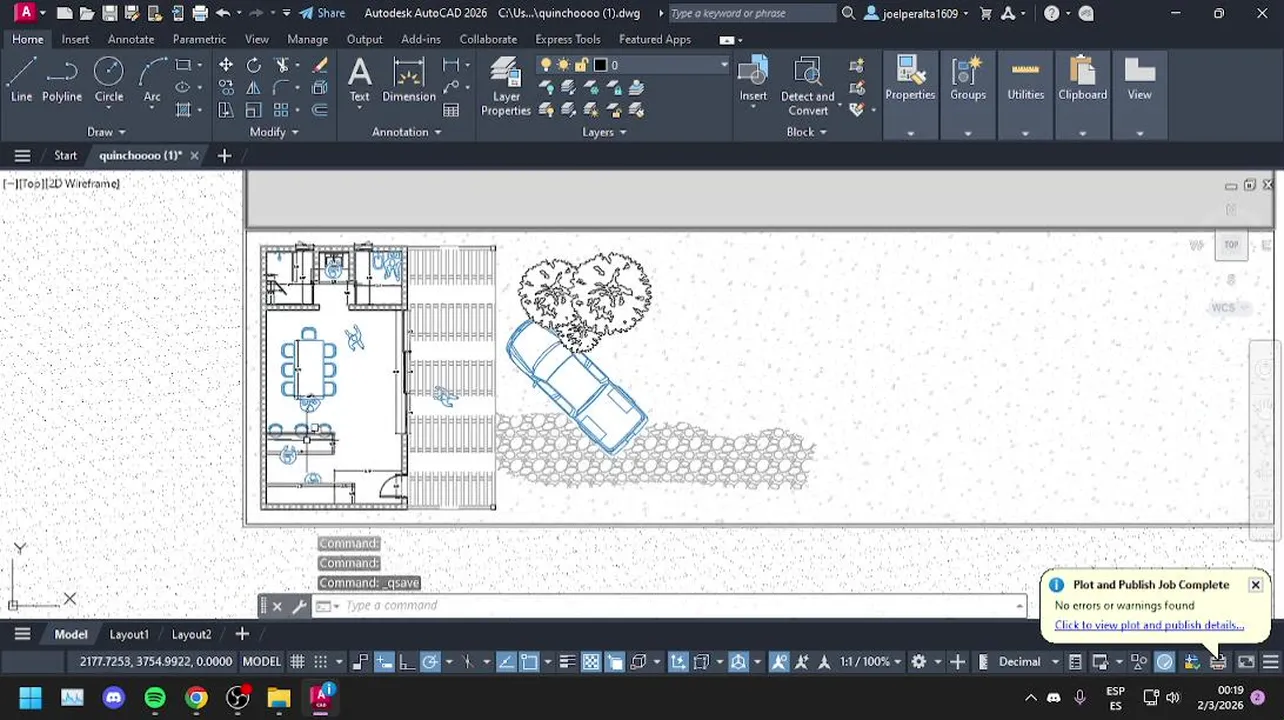Open the Express Tools ribbon tab
Image resolution: width=1284 pixels, height=720 pixels.
pyautogui.click(x=568, y=39)
